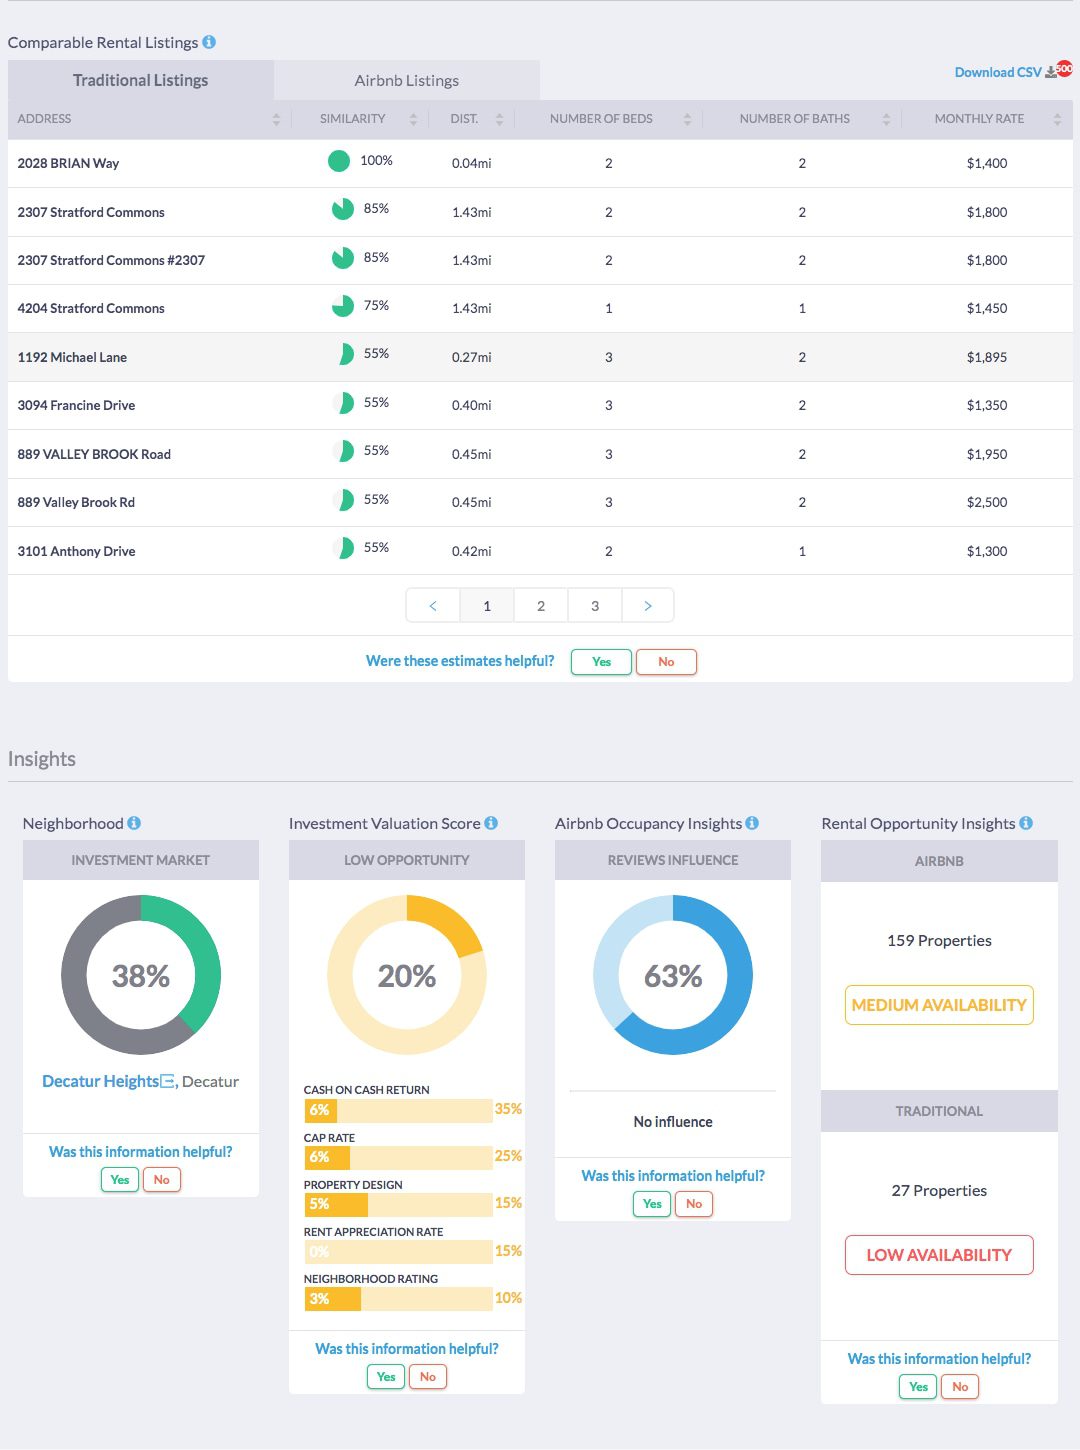Click the Download CSV icon

(1051, 72)
